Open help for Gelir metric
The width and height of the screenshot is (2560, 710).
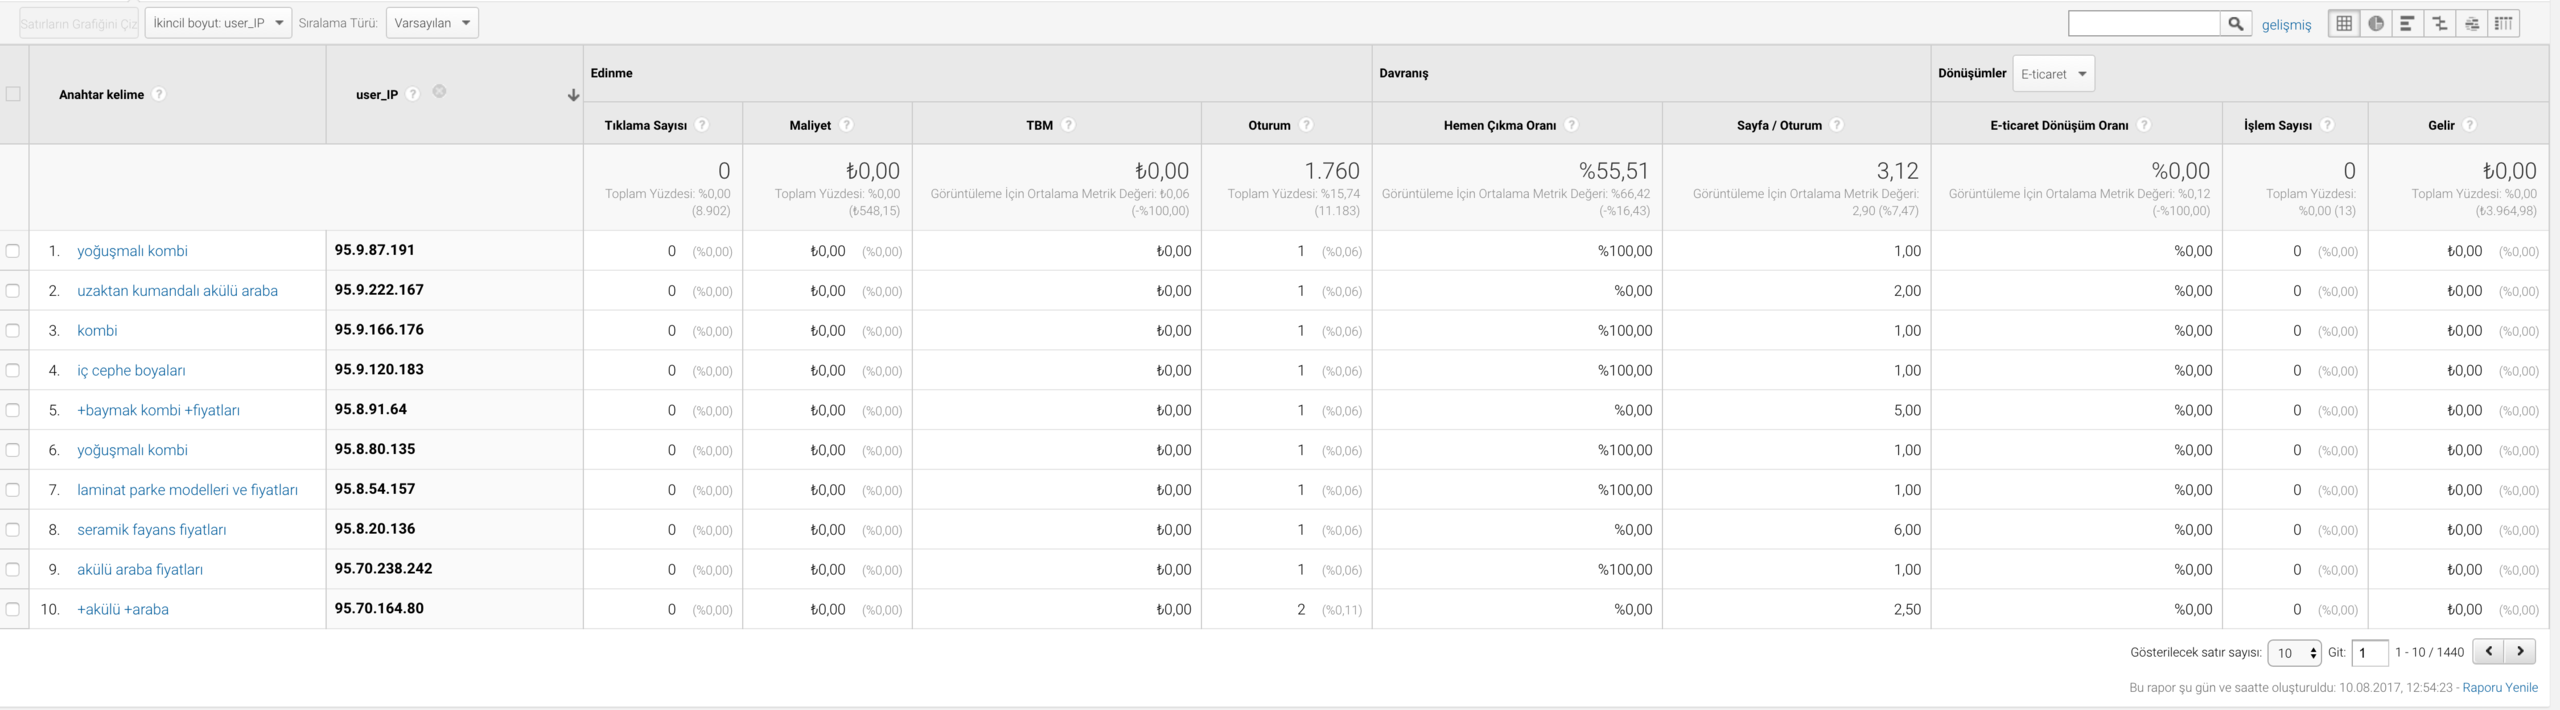tap(2469, 125)
